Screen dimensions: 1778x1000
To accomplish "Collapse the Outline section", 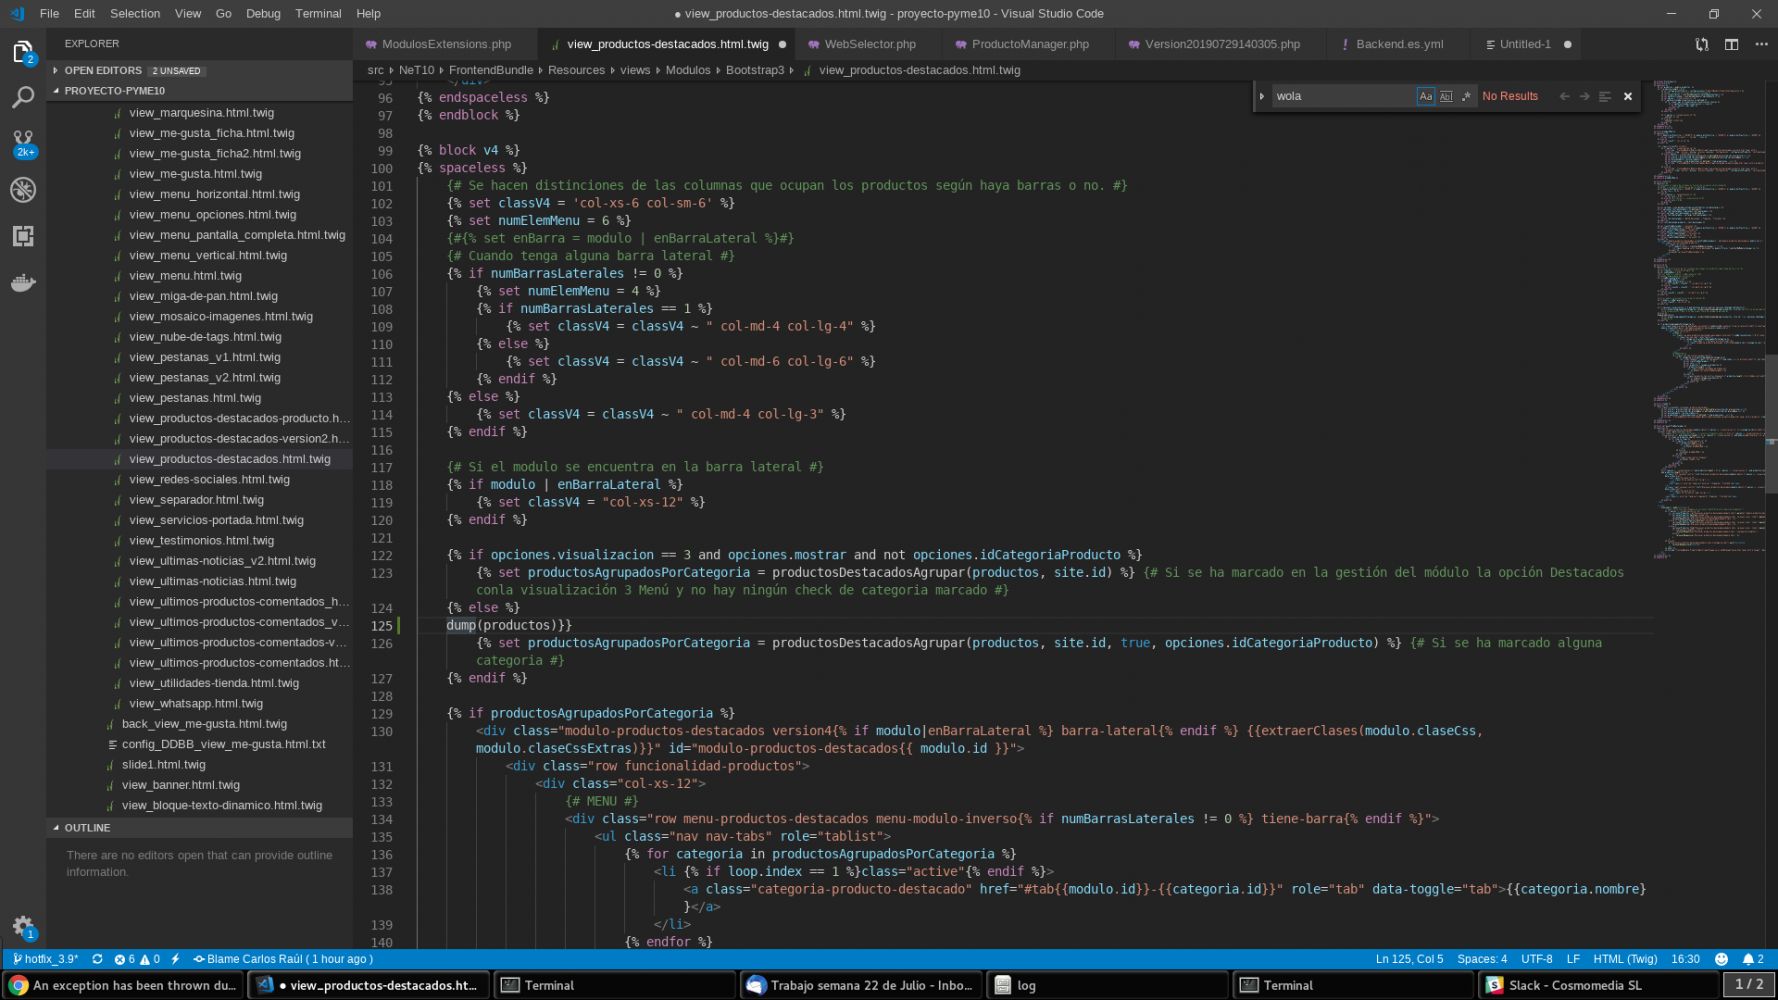I will 87,828.
